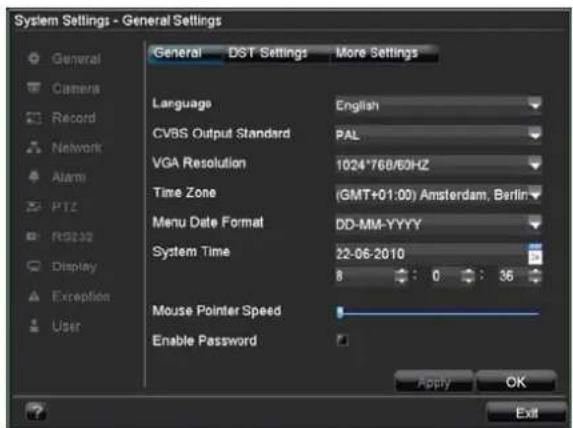Open the help question mark icon
573x428 pixels.
coord(36,412)
